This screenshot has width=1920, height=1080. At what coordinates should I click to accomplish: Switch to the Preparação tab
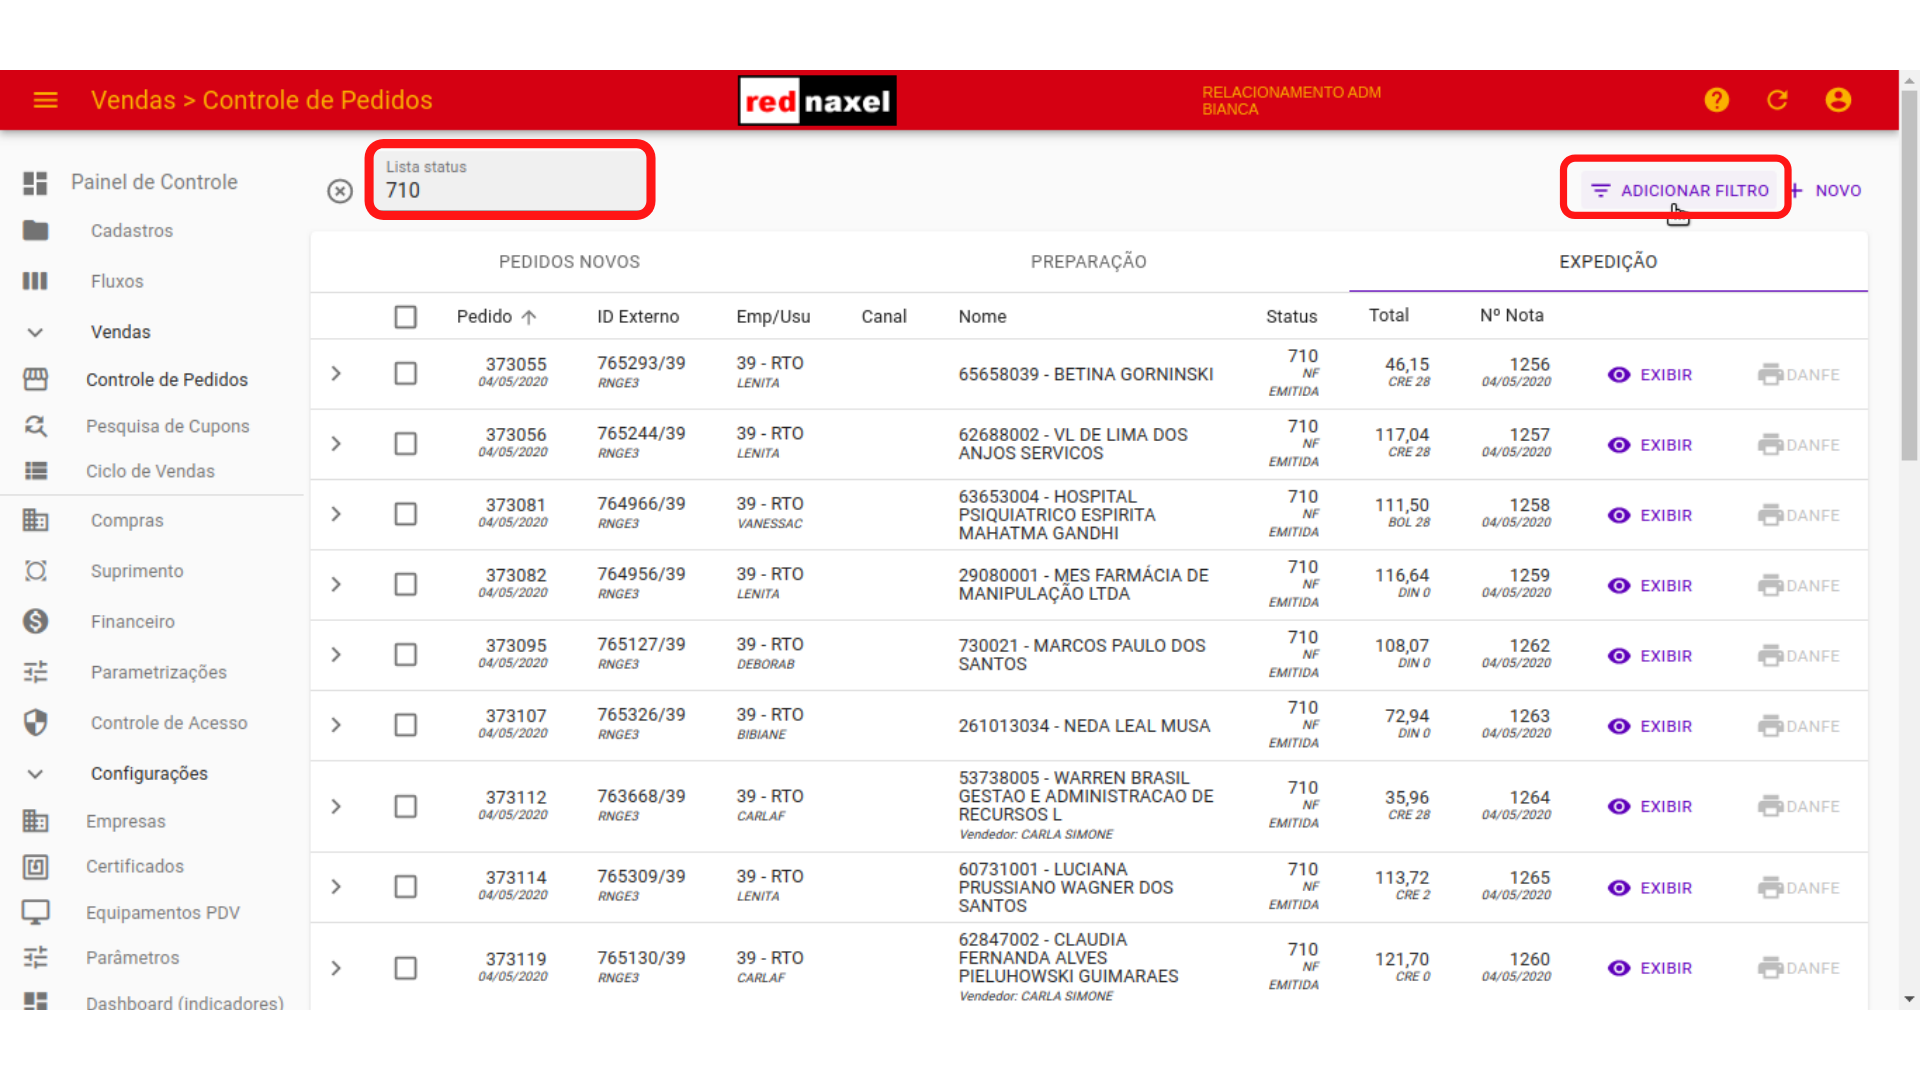pos(1088,262)
